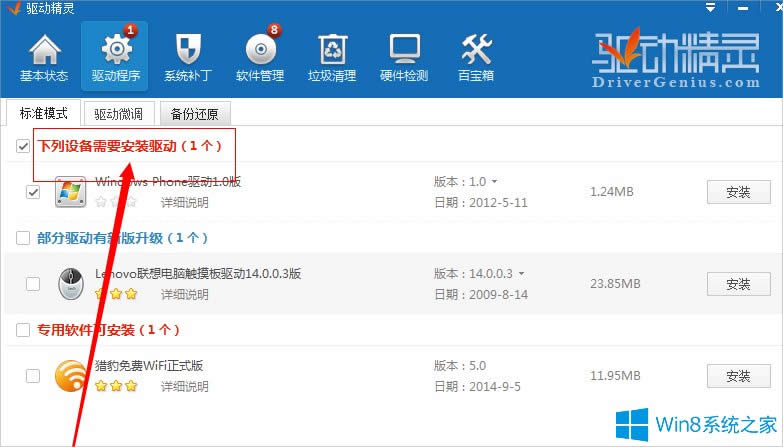
Task: Open 详细说明 for Lenovo touchpad driver
Action: (185, 294)
